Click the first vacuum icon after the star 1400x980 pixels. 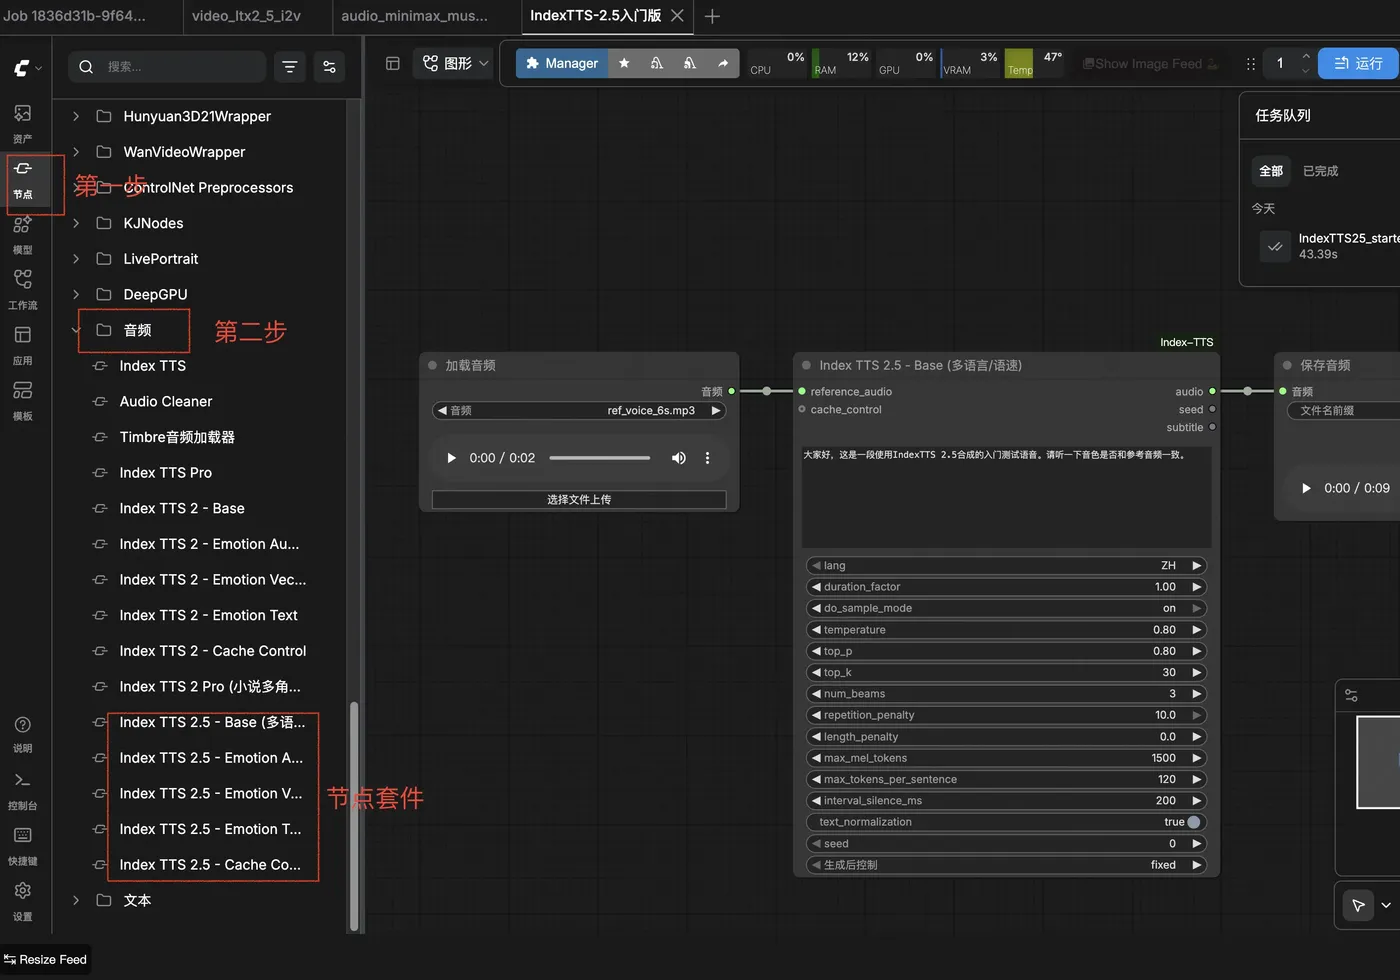[657, 63]
